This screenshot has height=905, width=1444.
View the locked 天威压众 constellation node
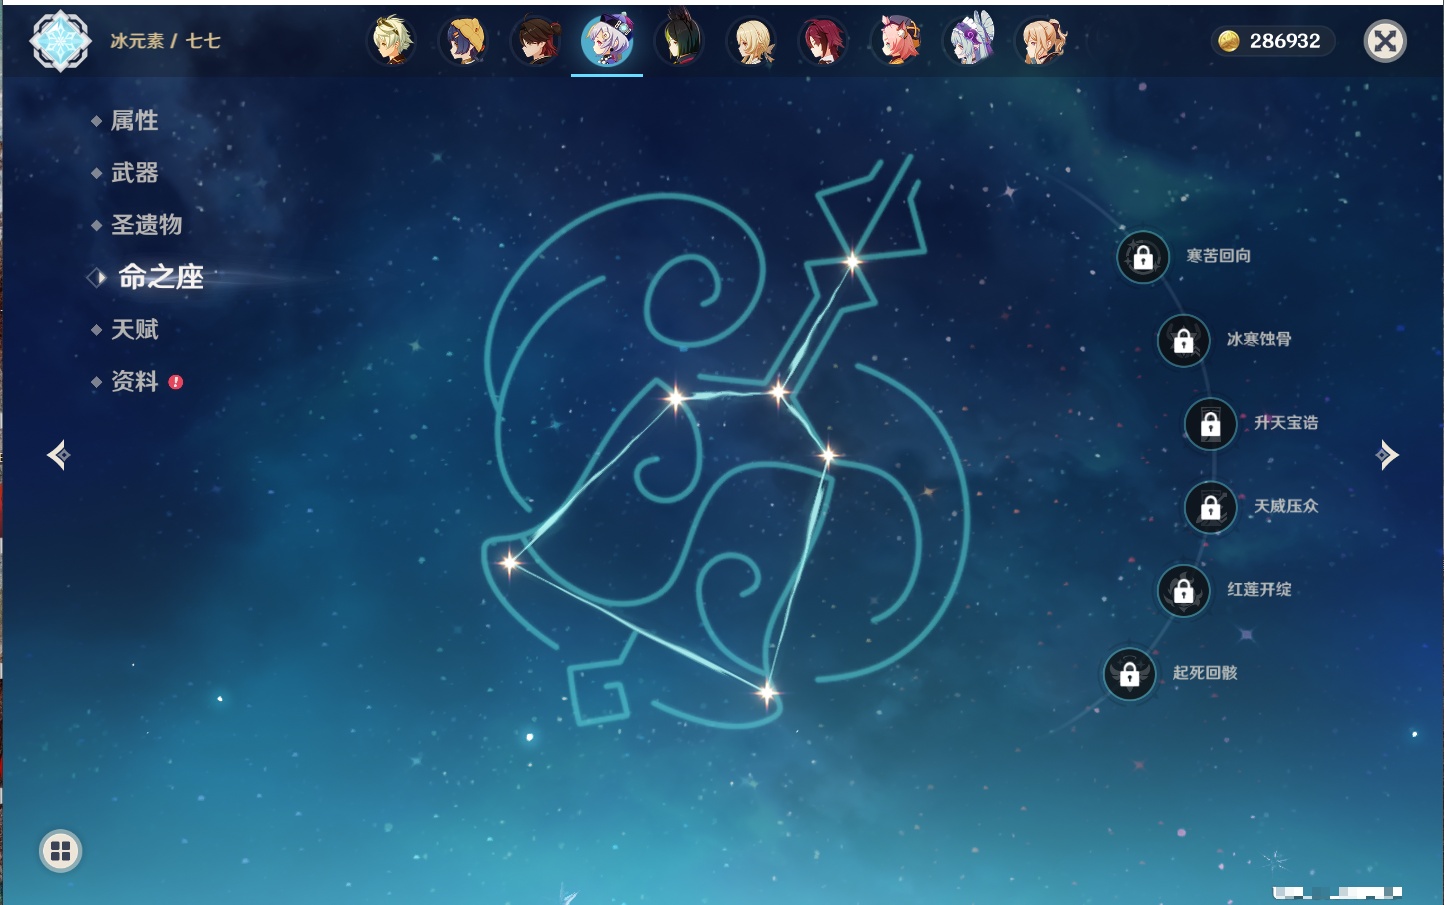pos(1211,508)
